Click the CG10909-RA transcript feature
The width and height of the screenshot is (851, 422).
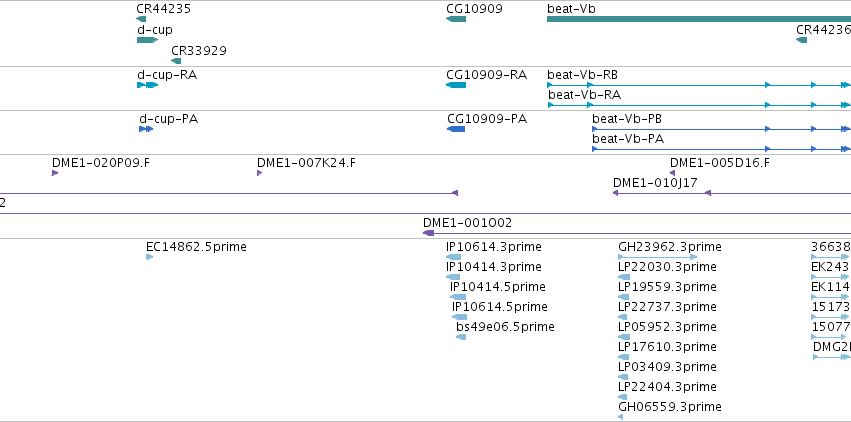click(x=456, y=85)
